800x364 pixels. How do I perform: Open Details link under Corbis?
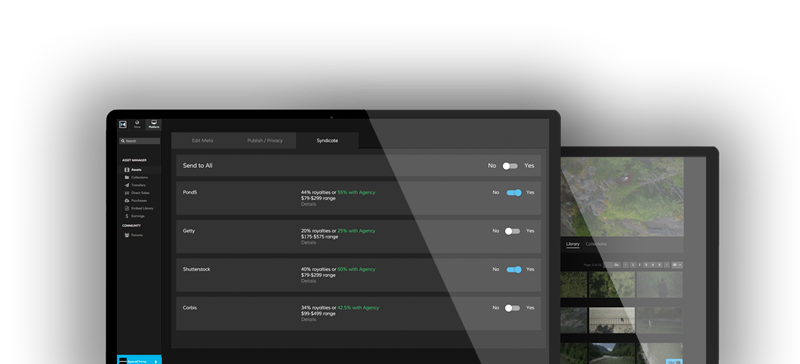[x=308, y=320]
